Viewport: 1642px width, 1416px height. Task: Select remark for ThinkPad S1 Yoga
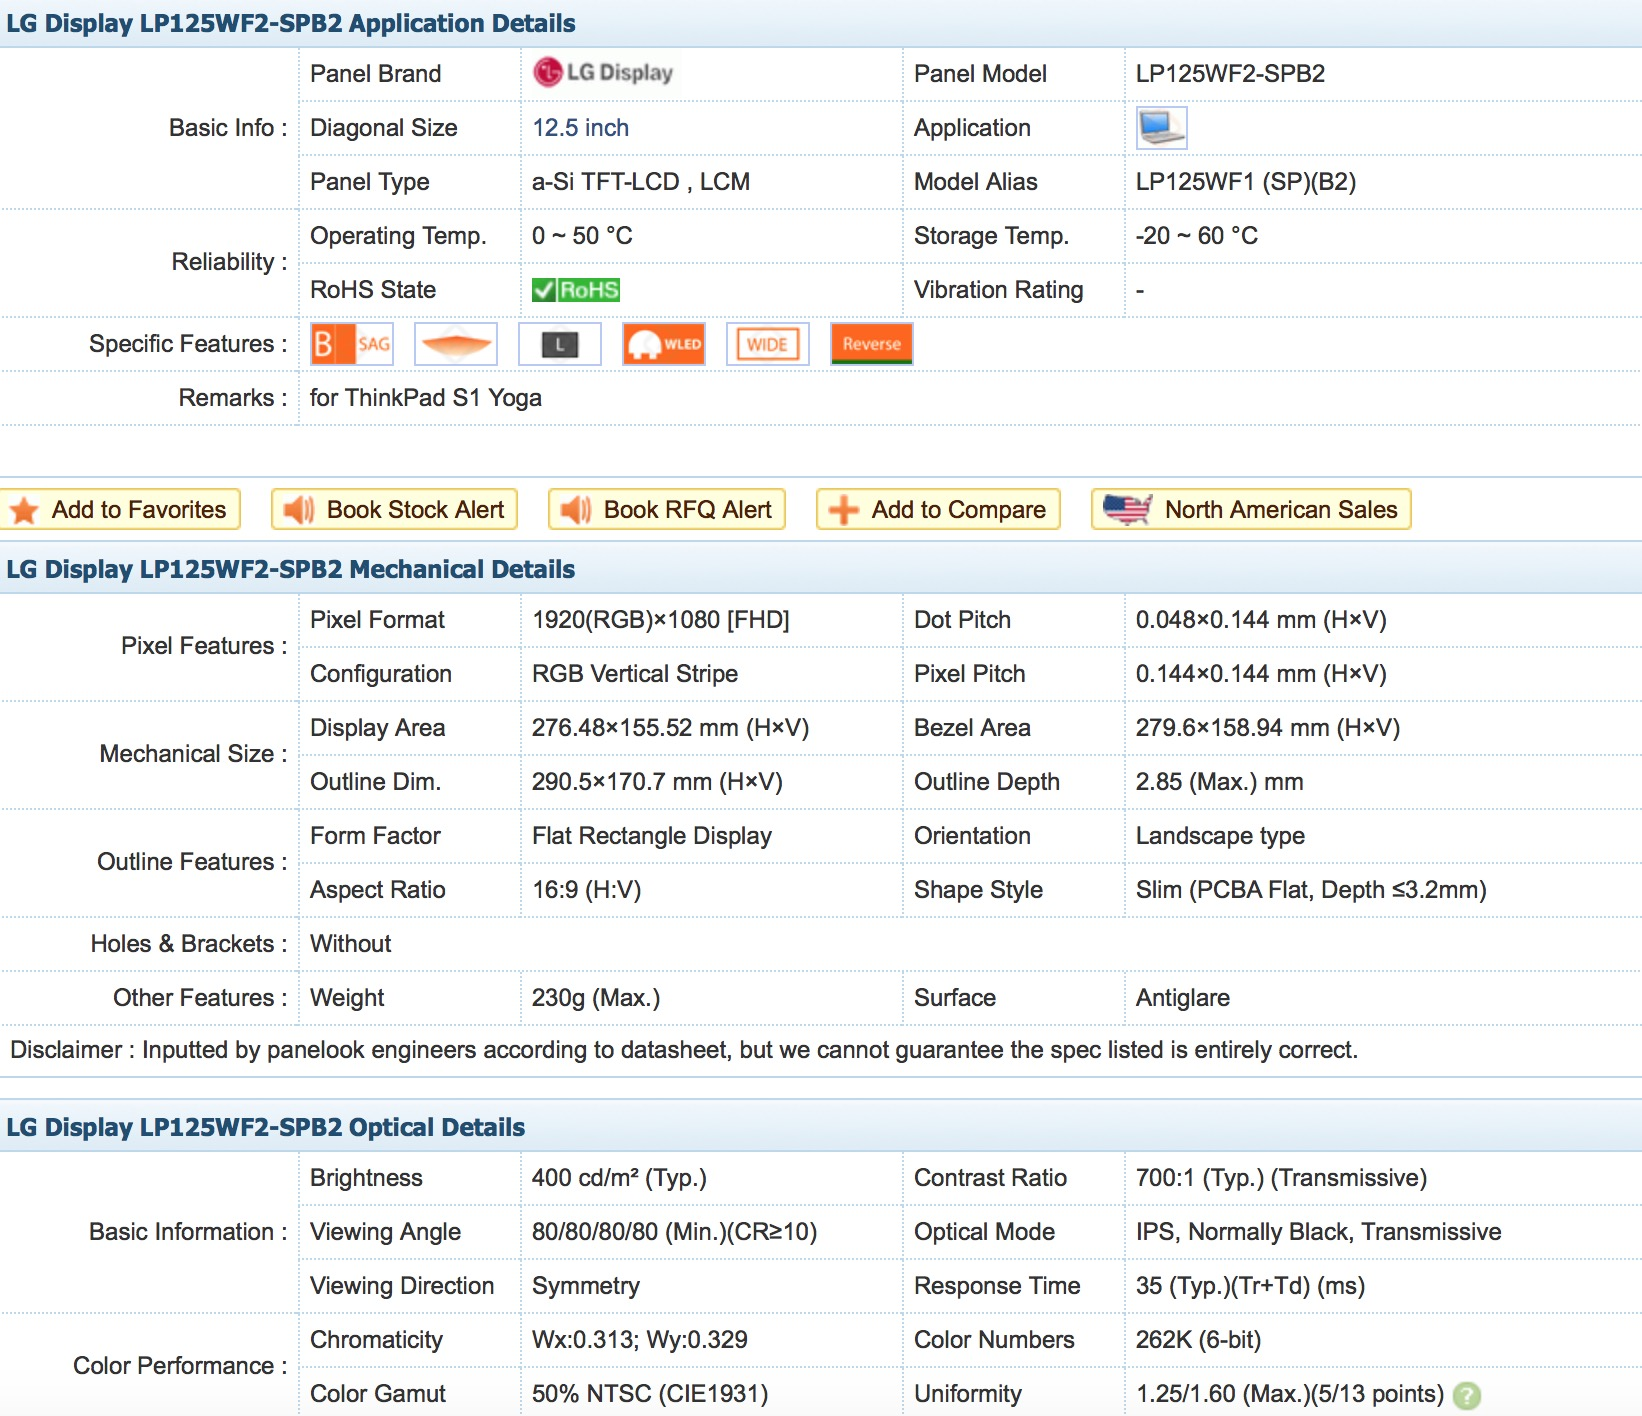[x=426, y=398]
